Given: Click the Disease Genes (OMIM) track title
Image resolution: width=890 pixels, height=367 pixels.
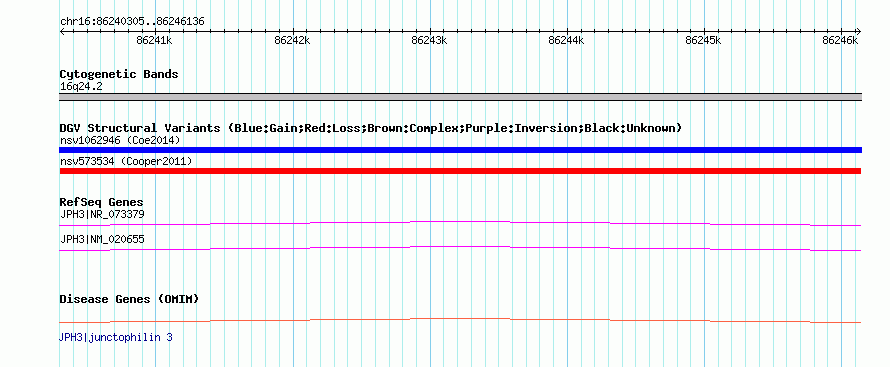Looking at the screenshot, I should [x=129, y=299].
